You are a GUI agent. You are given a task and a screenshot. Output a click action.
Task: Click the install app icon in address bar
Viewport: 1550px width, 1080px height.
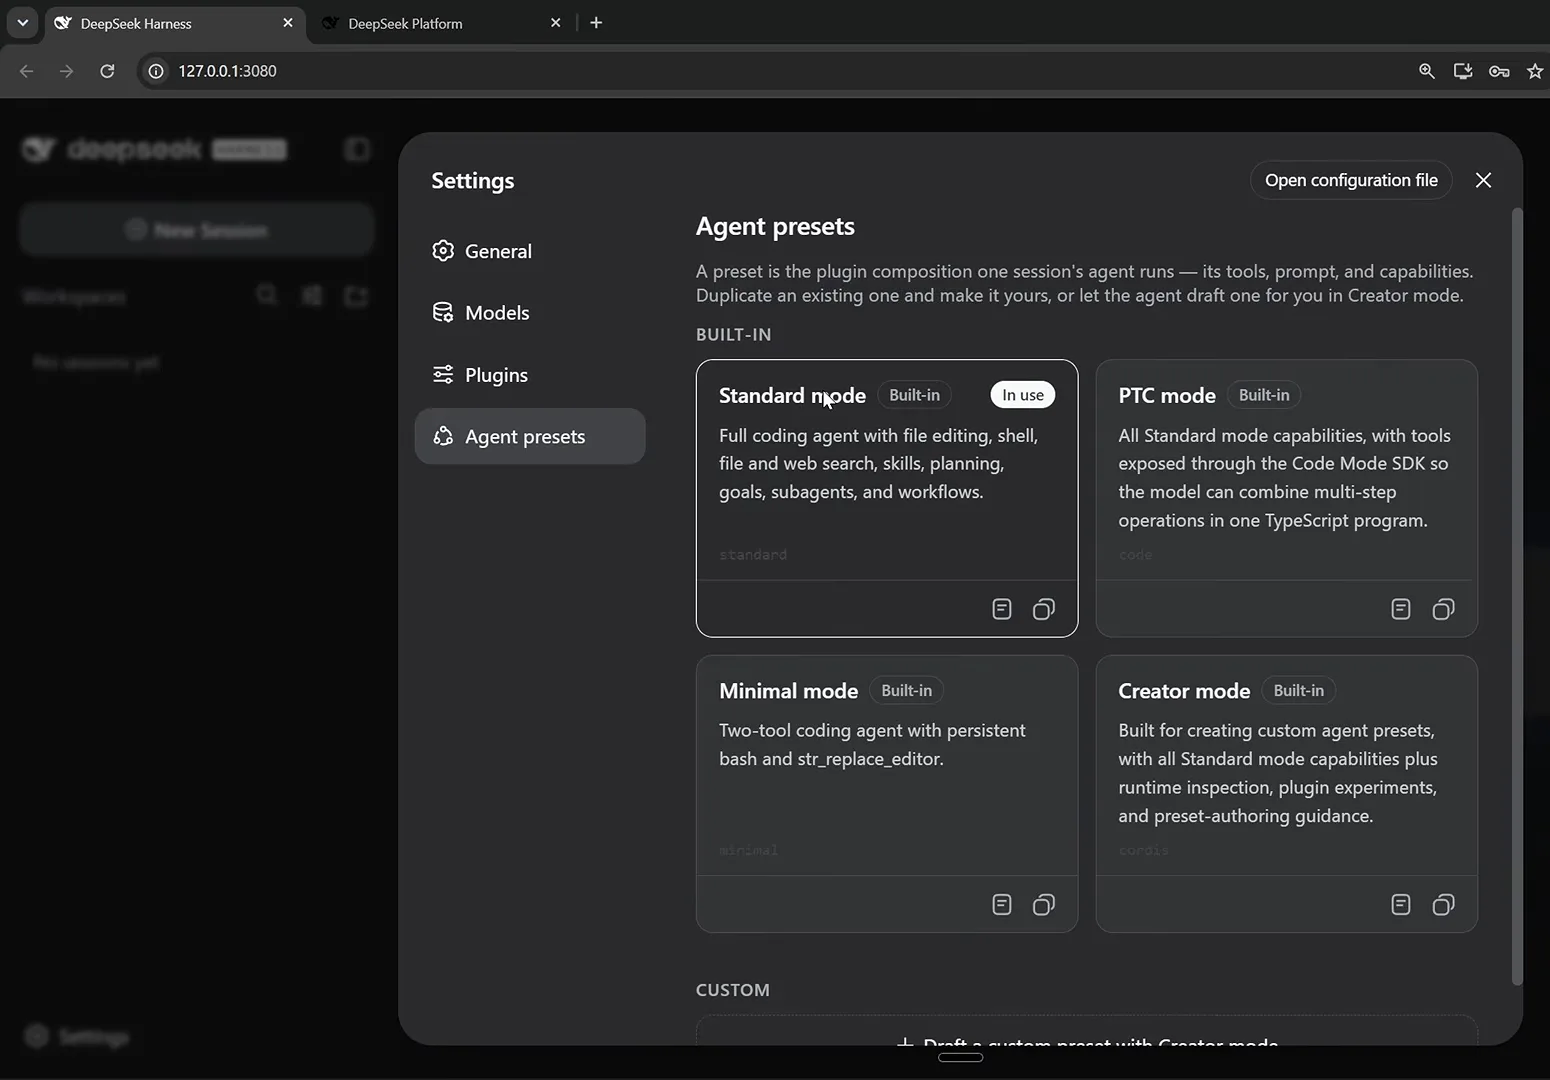tap(1463, 71)
